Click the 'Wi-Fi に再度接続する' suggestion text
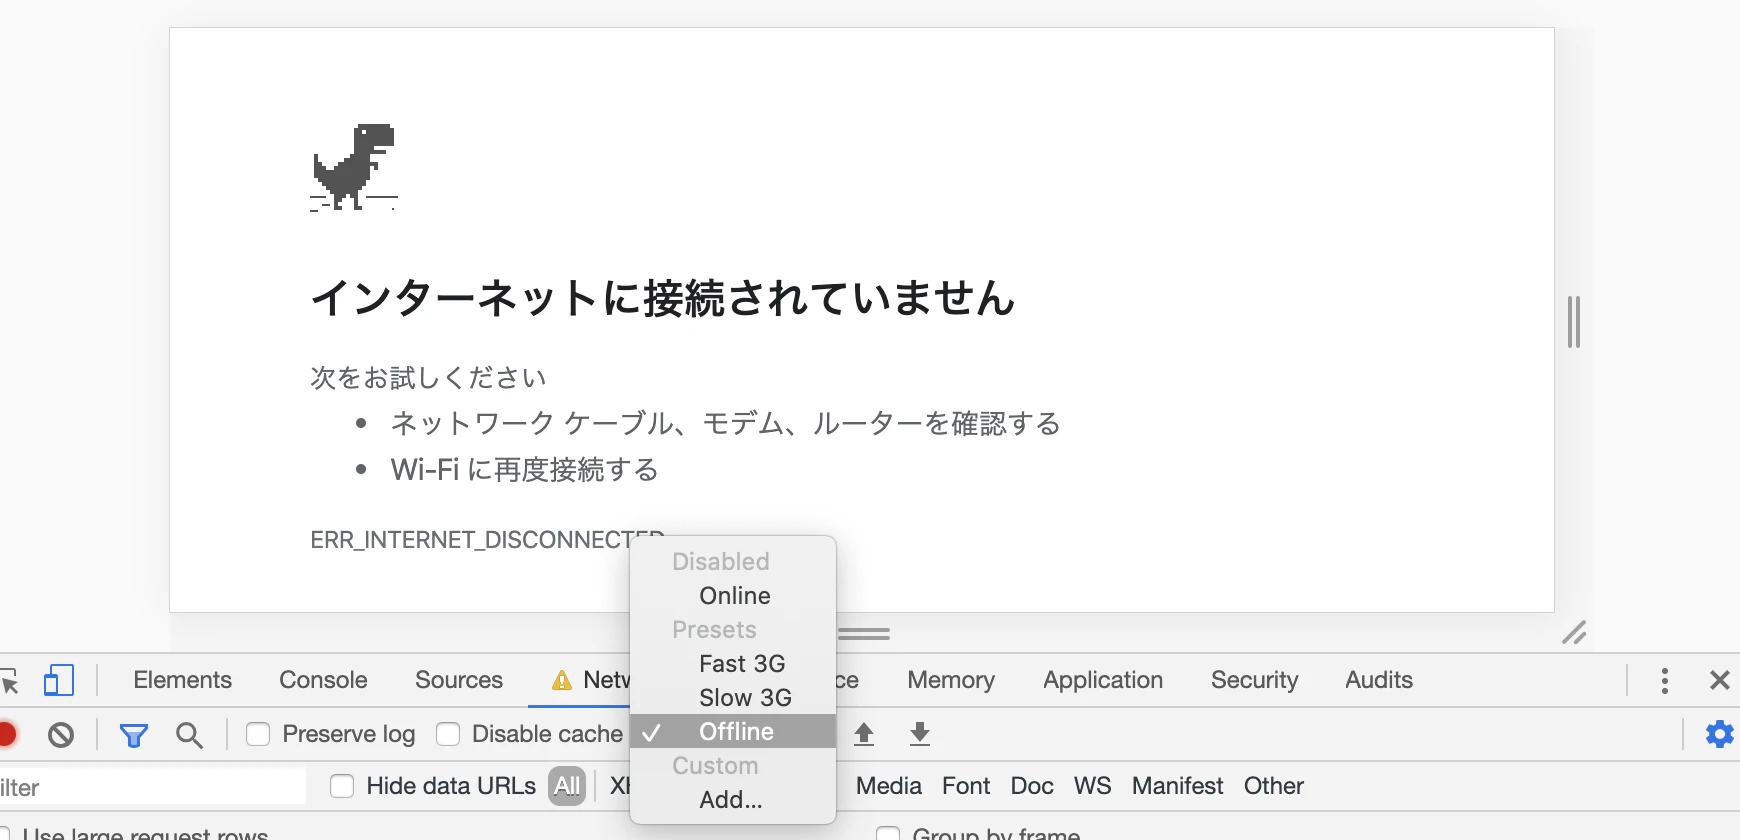1740x840 pixels. point(524,470)
